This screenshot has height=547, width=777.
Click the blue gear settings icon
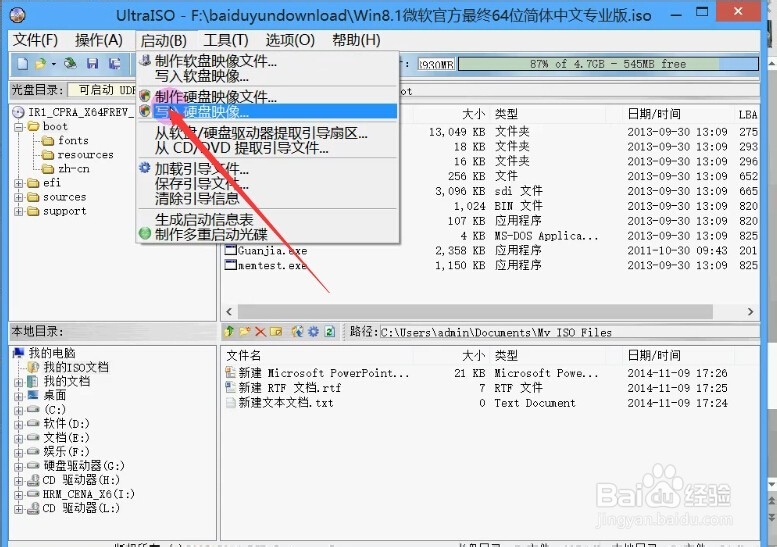[x=313, y=331]
